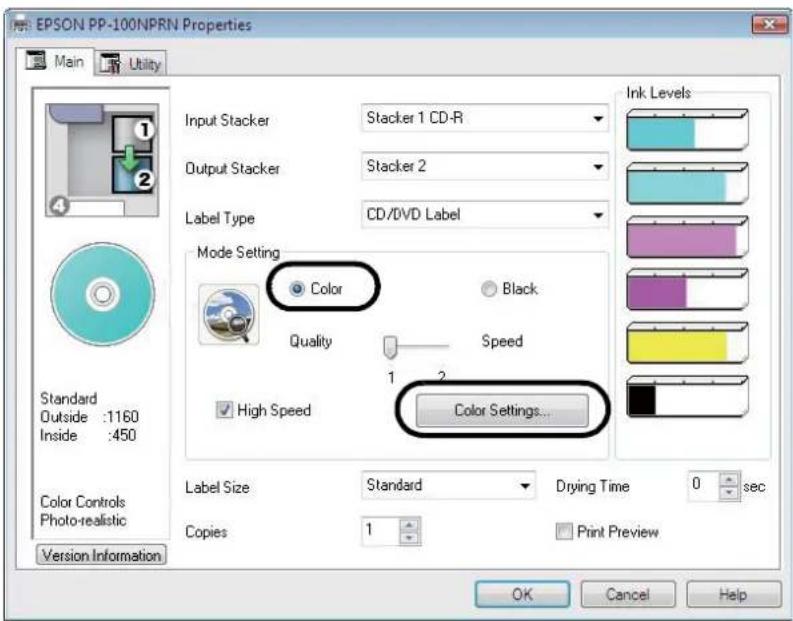Click the Drying Time input field
Image resolution: width=793 pixels, height=621 pixels.
[x=703, y=486]
